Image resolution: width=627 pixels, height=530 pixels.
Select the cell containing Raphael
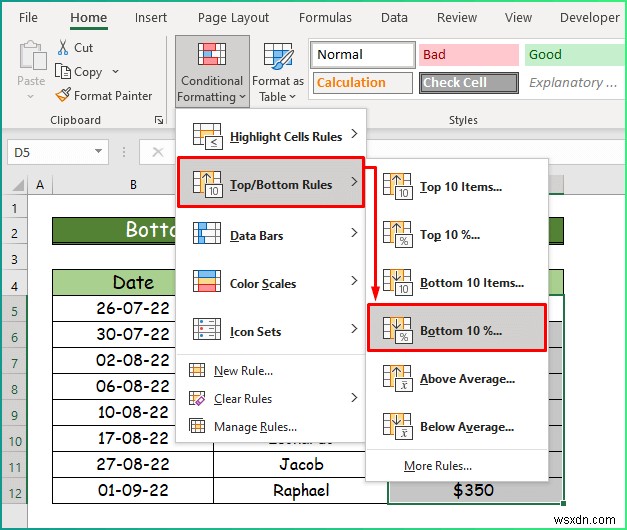[x=301, y=490]
